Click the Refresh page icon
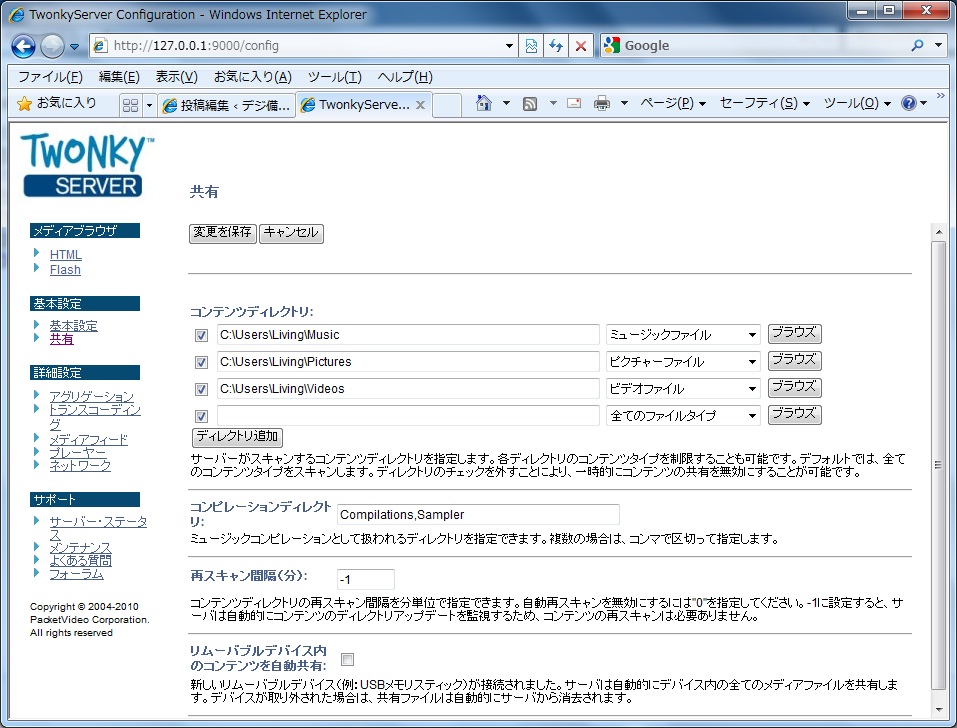 [555, 46]
